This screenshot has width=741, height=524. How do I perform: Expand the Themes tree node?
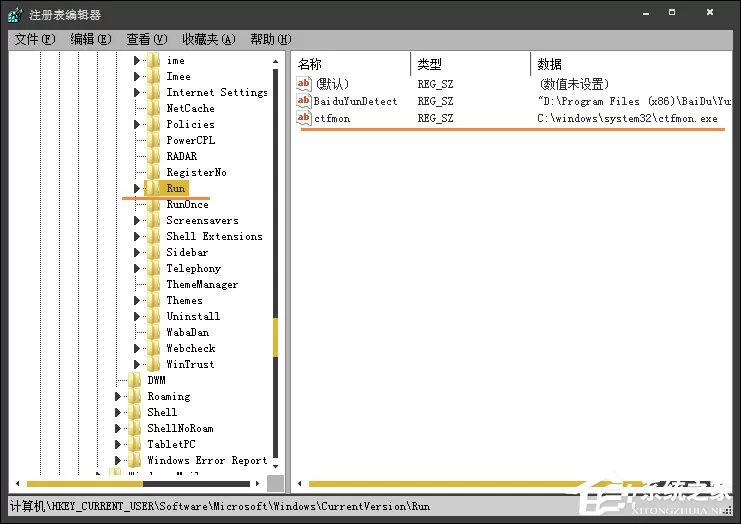[x=137, y=300]
